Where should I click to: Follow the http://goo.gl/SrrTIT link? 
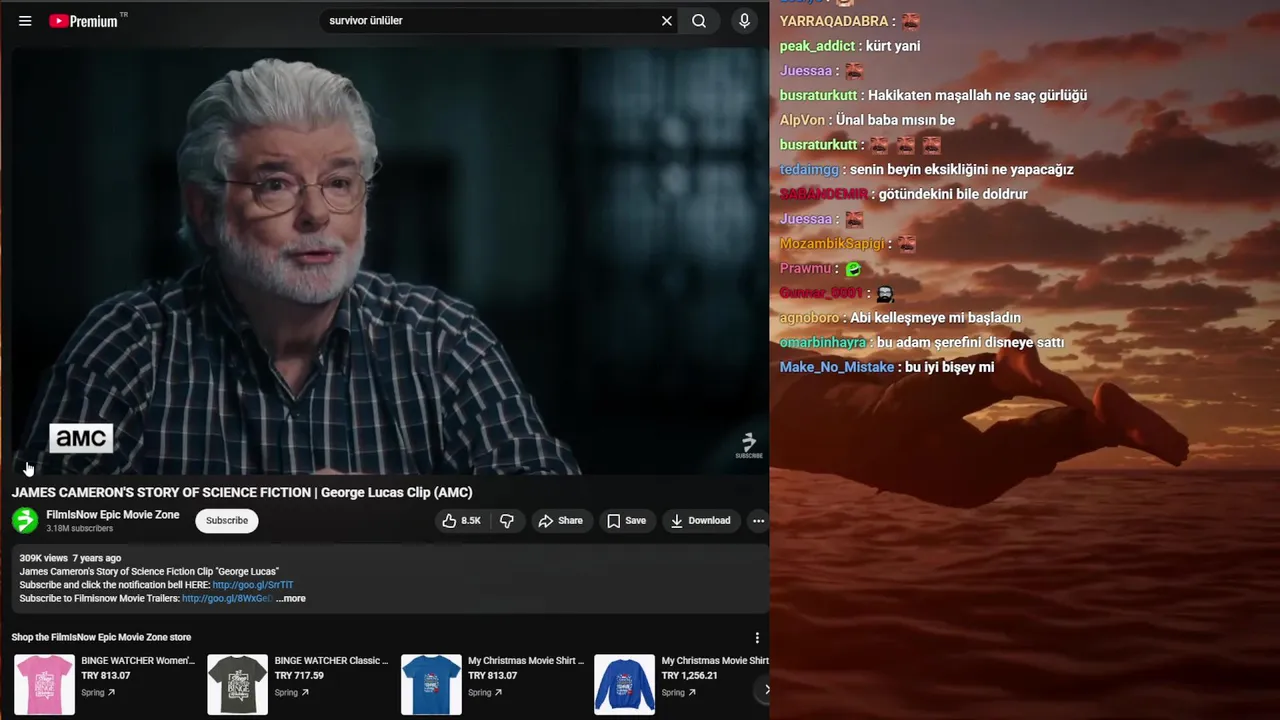[x=253, y=585]
